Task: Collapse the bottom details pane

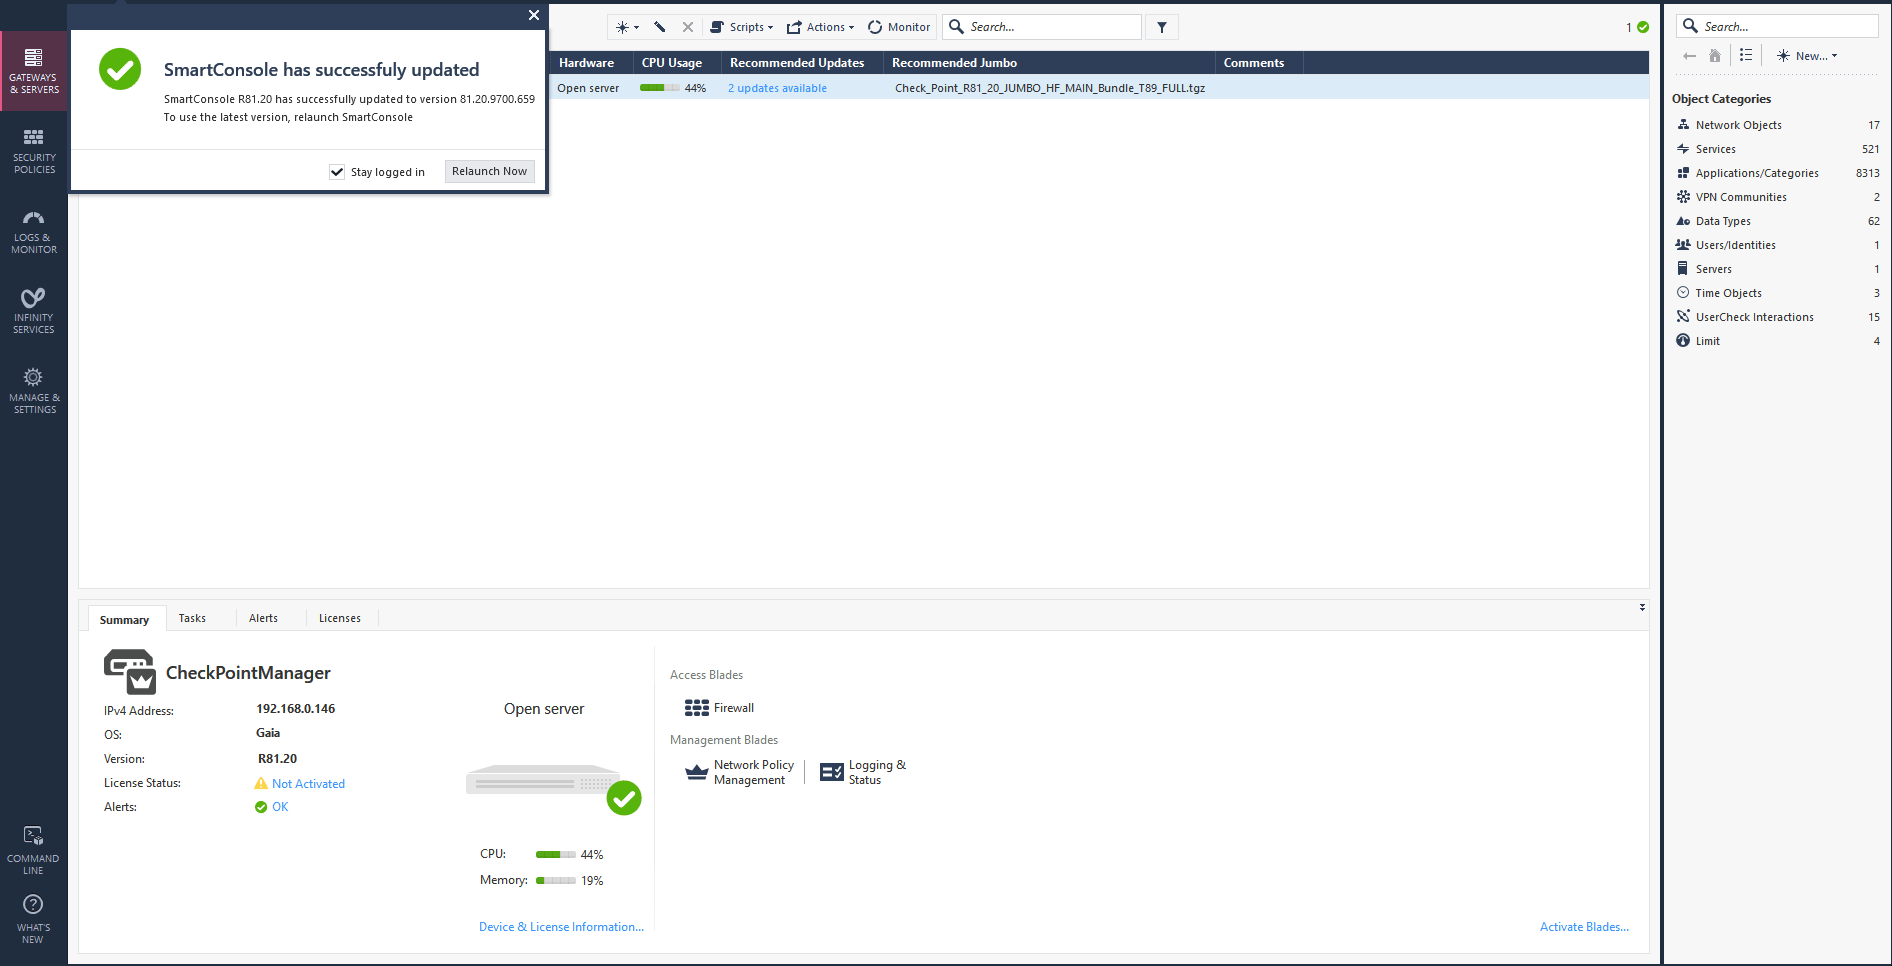Action: coord(1642,607)
